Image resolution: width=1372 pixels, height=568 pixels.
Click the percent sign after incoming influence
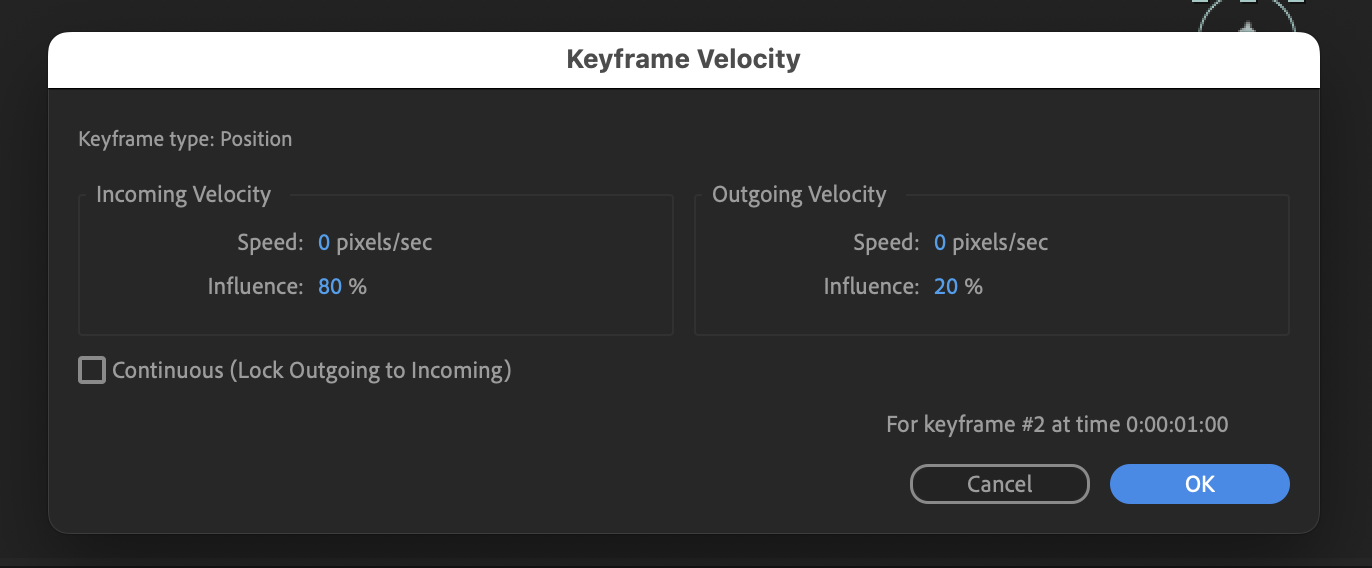[x=358, y=287]
